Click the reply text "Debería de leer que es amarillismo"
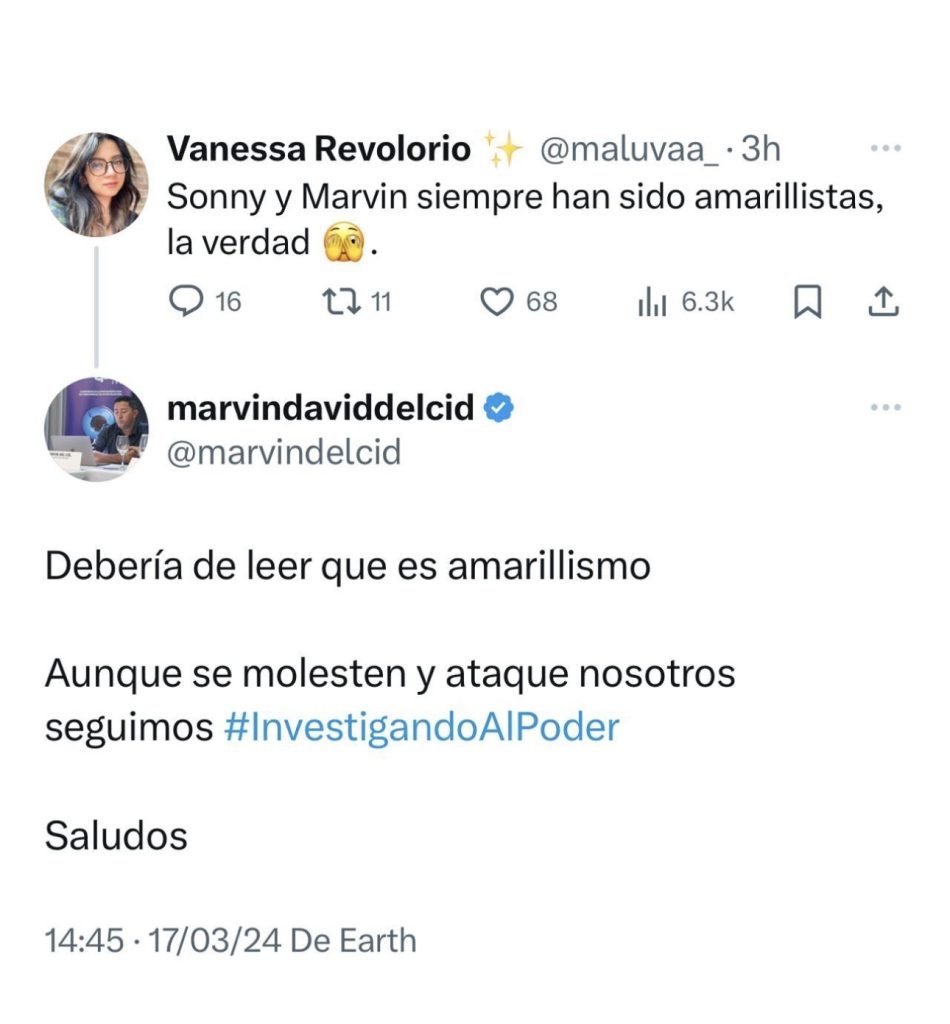 pyautogui.click(x=348, y=567)
